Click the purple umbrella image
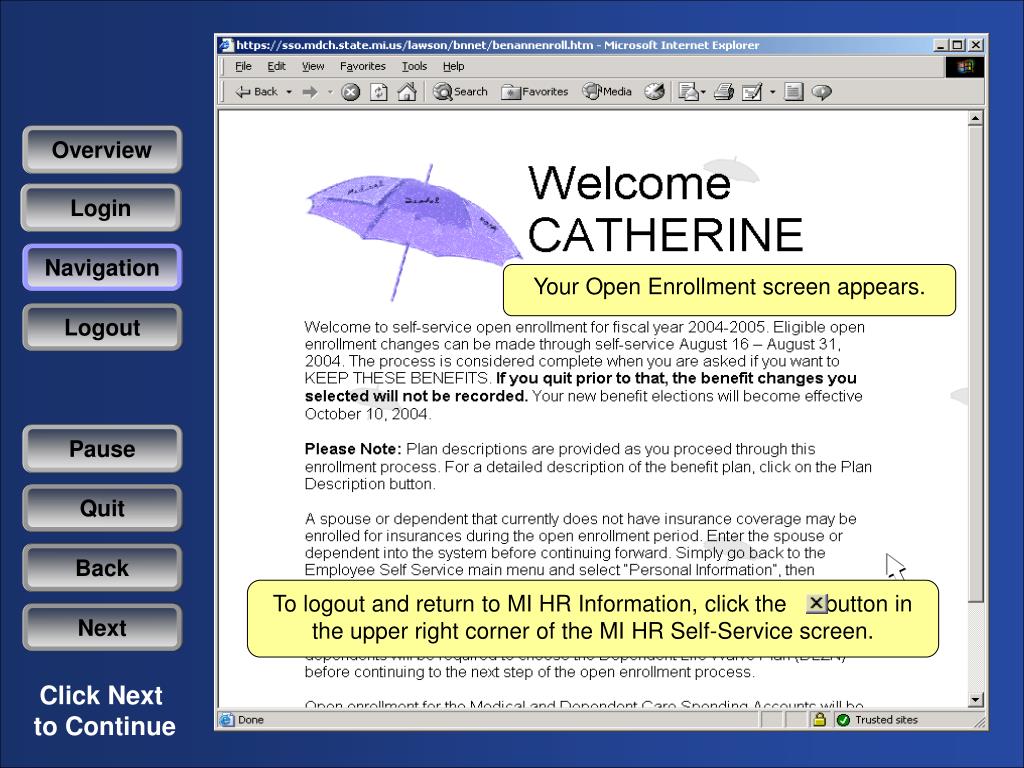Viewport: 1024px width, 768px height. [414, 231]
